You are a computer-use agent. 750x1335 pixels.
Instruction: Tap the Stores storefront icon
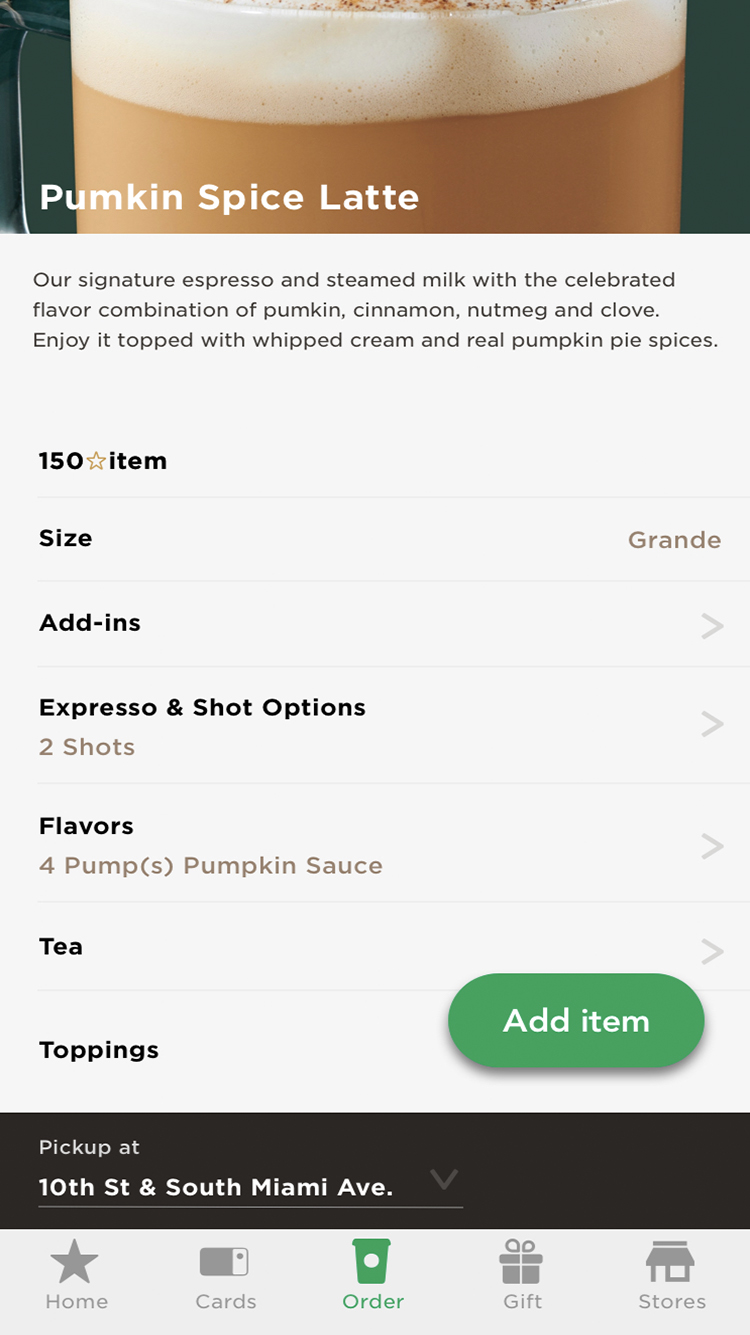click(x=670, y=1262)
